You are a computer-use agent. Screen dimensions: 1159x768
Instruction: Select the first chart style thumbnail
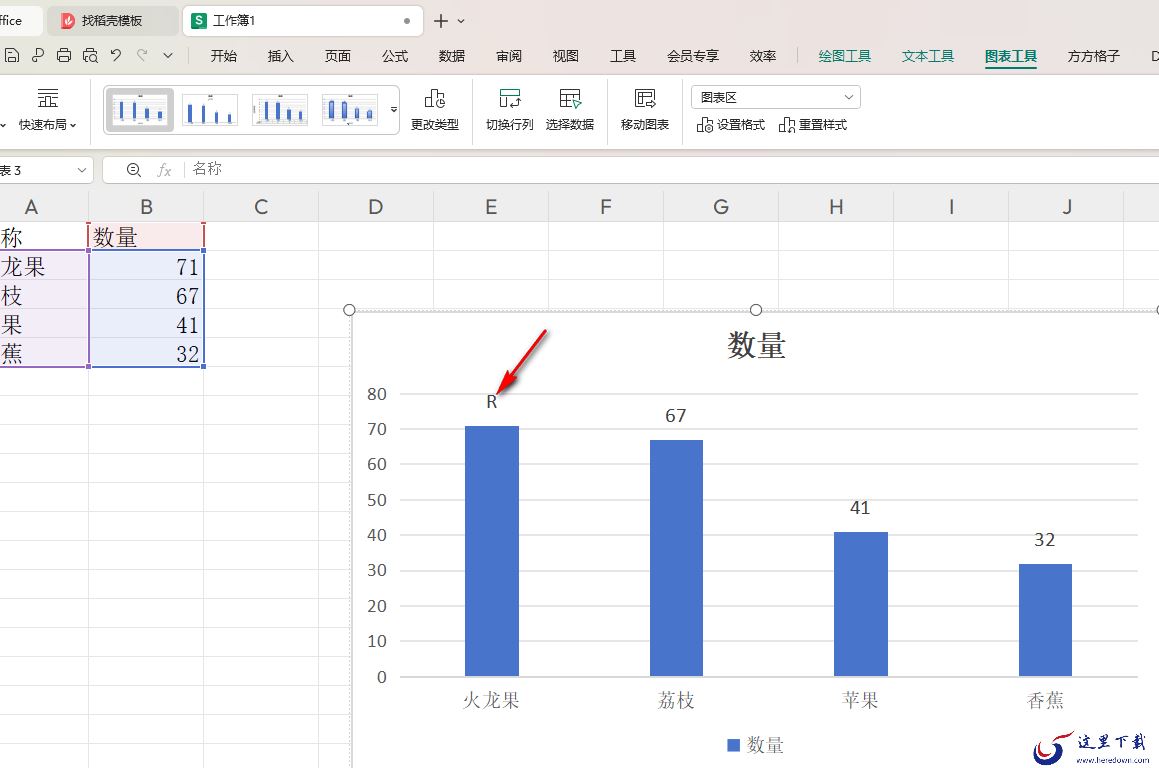click(140, 110)
